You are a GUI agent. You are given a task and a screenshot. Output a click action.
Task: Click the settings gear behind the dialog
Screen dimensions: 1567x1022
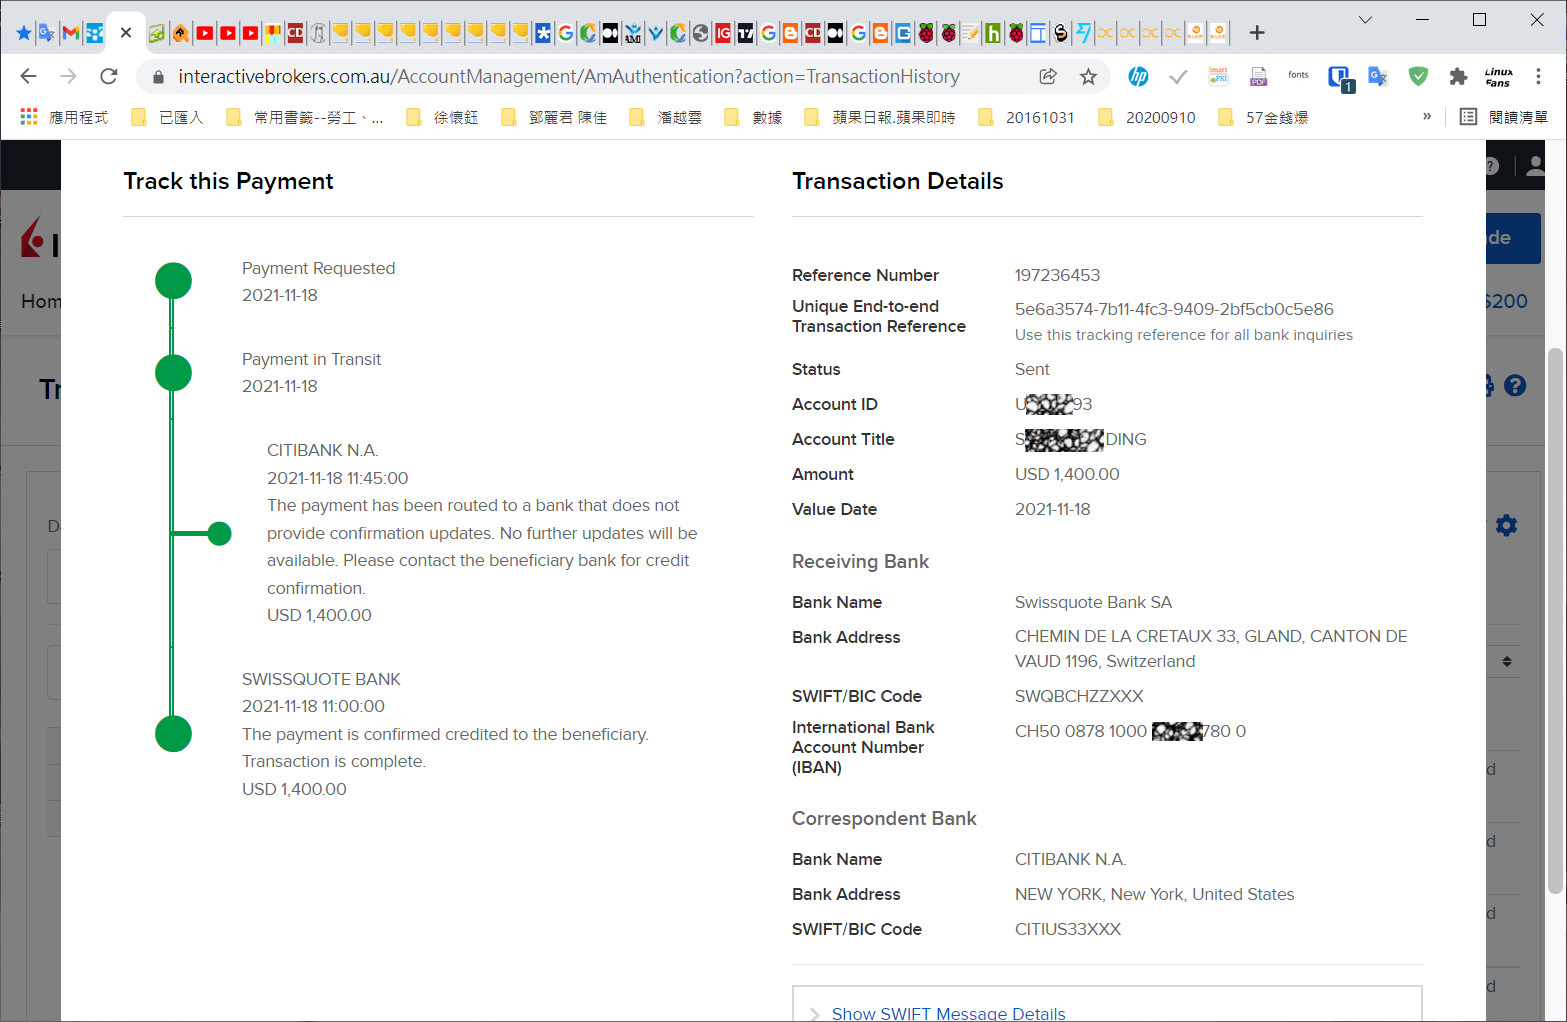pyautogui.click(x=1506, y=525)
